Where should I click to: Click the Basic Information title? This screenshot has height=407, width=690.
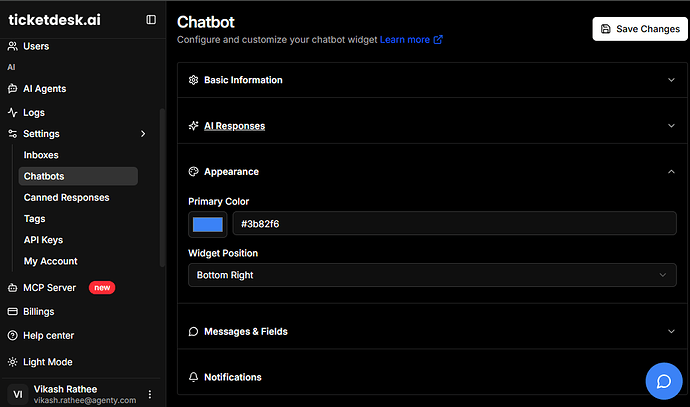pyautogui.click(x=243, y=80)
